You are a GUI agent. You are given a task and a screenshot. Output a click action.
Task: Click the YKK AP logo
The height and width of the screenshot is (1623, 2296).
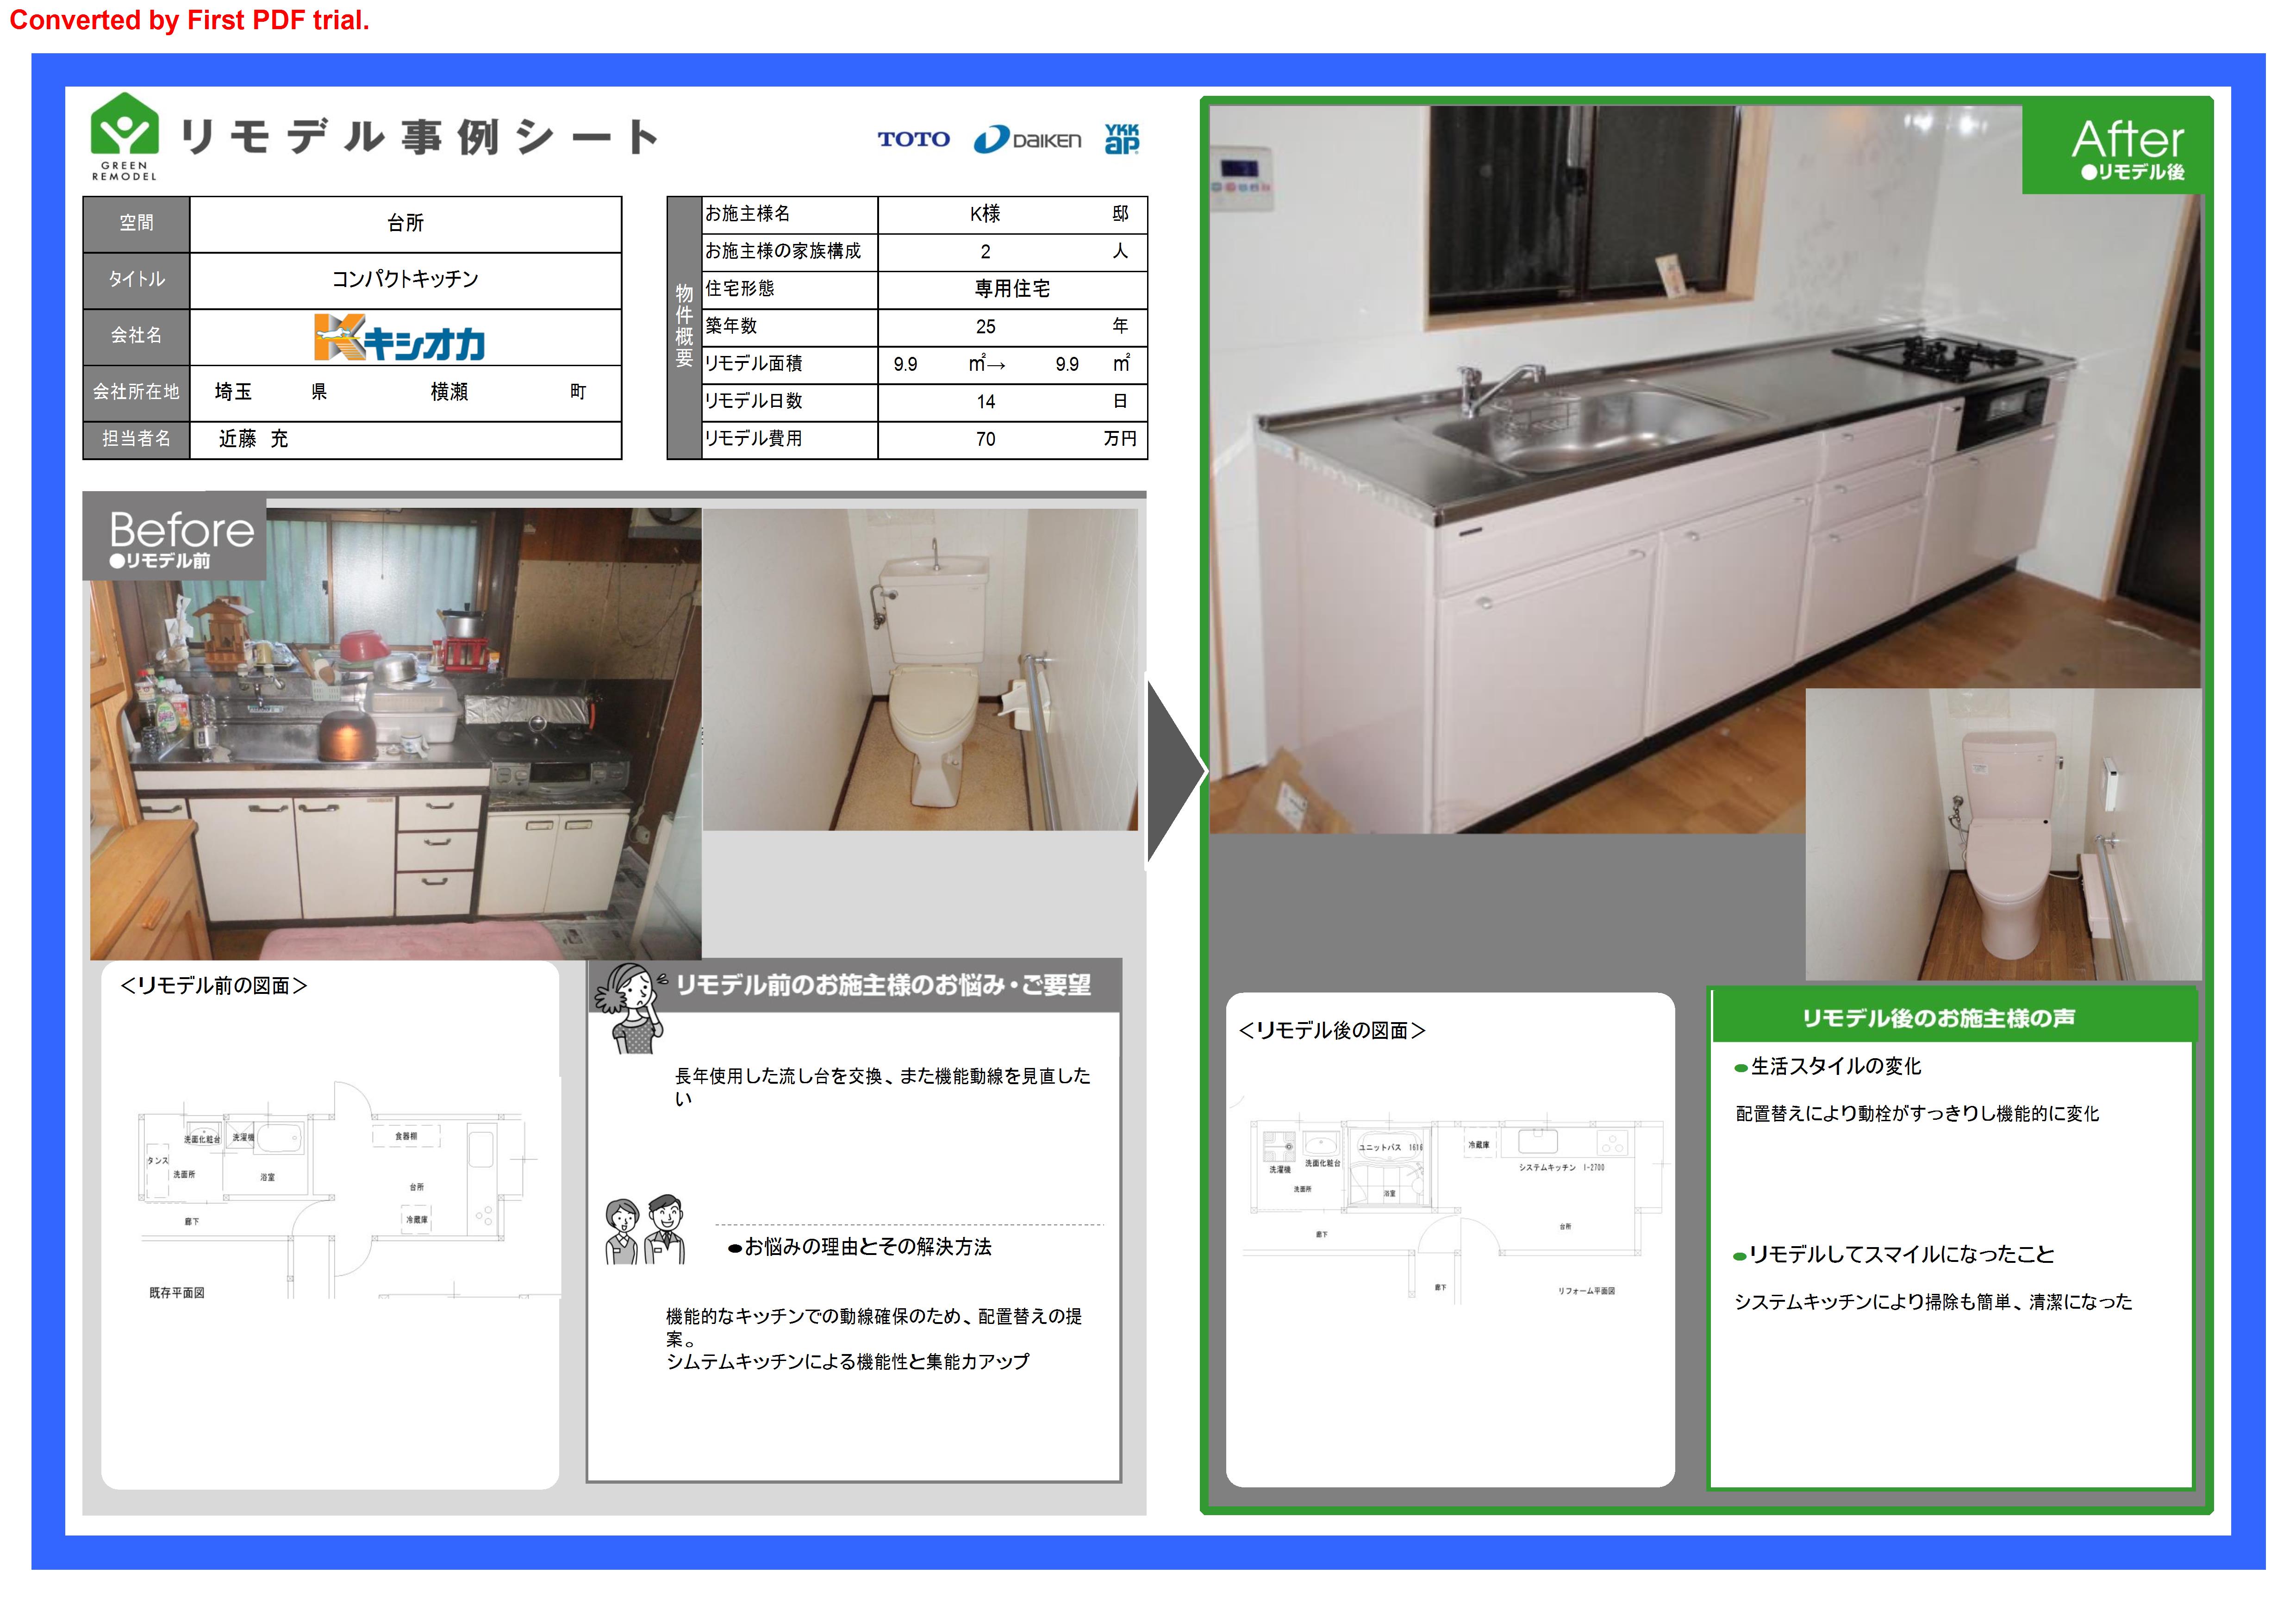[x=1121, y=139]
